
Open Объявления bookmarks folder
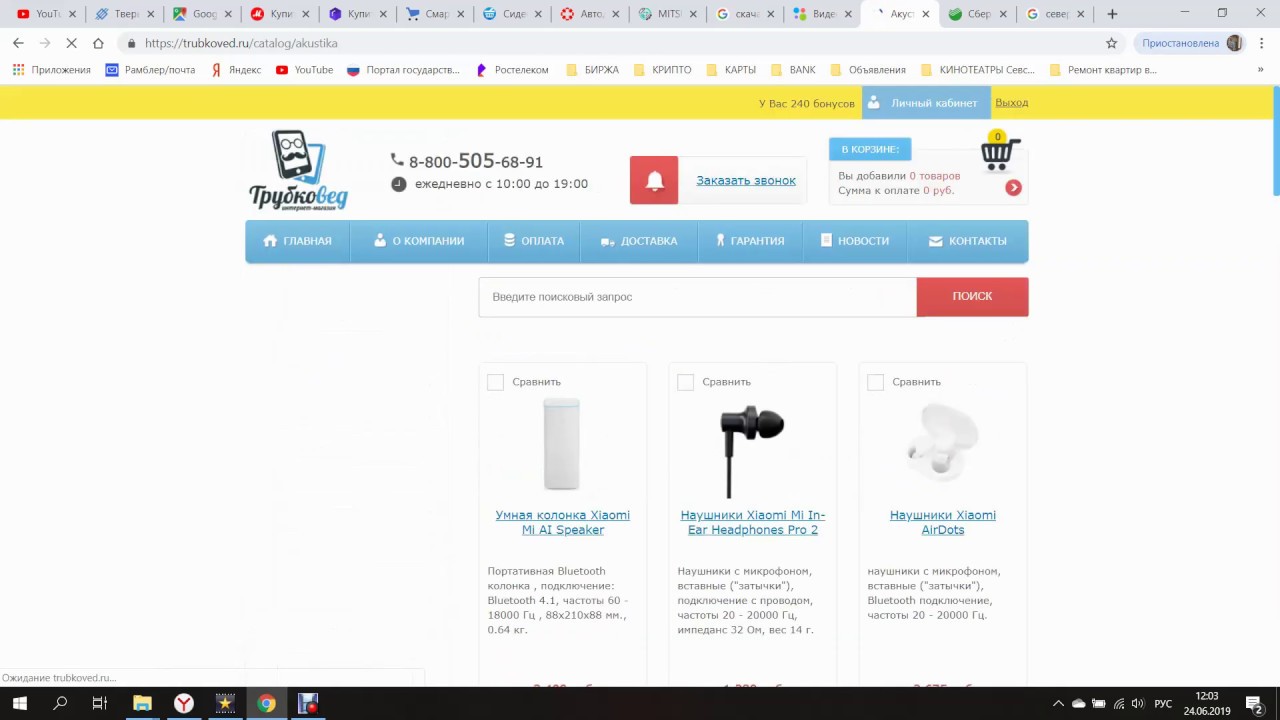(x=867, y=70)
